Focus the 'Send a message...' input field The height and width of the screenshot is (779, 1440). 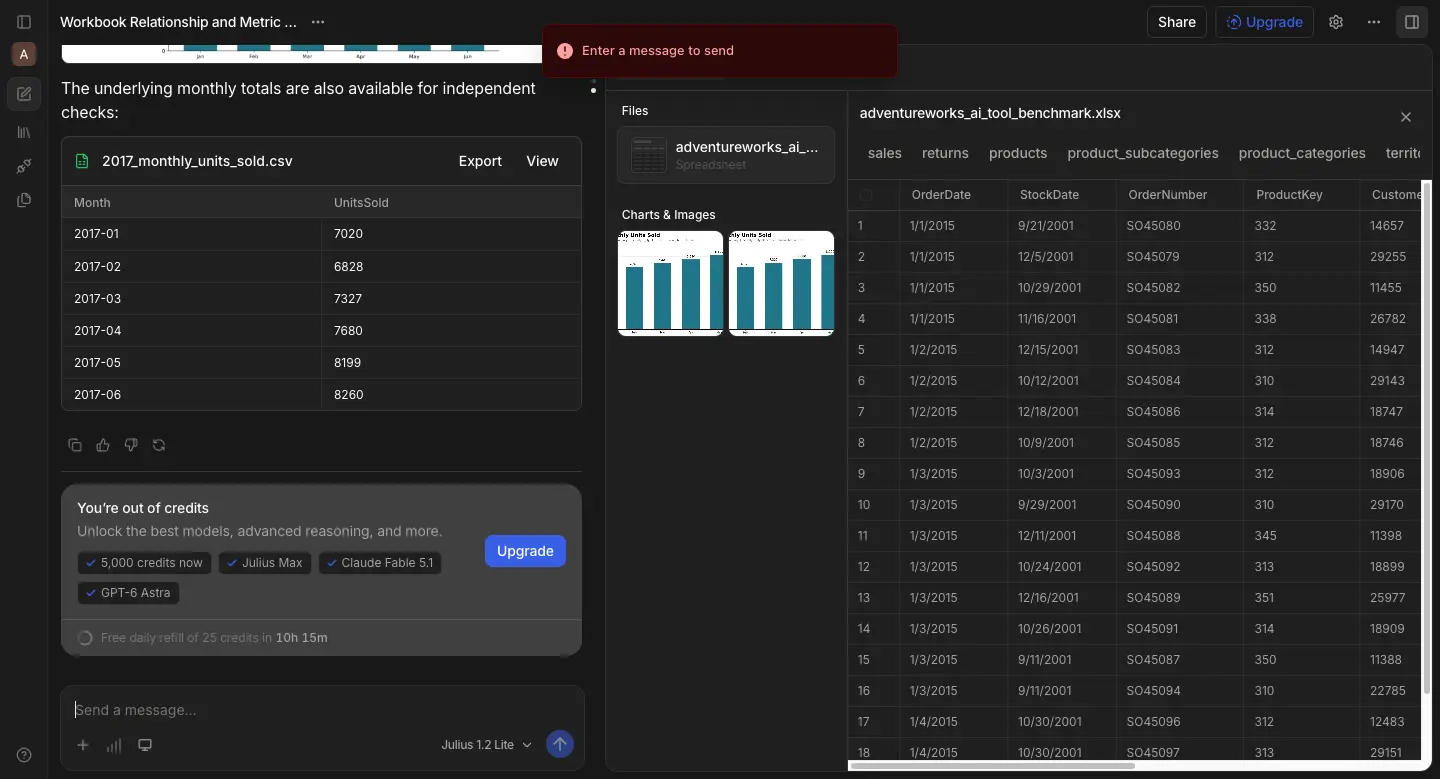[322, 710]
